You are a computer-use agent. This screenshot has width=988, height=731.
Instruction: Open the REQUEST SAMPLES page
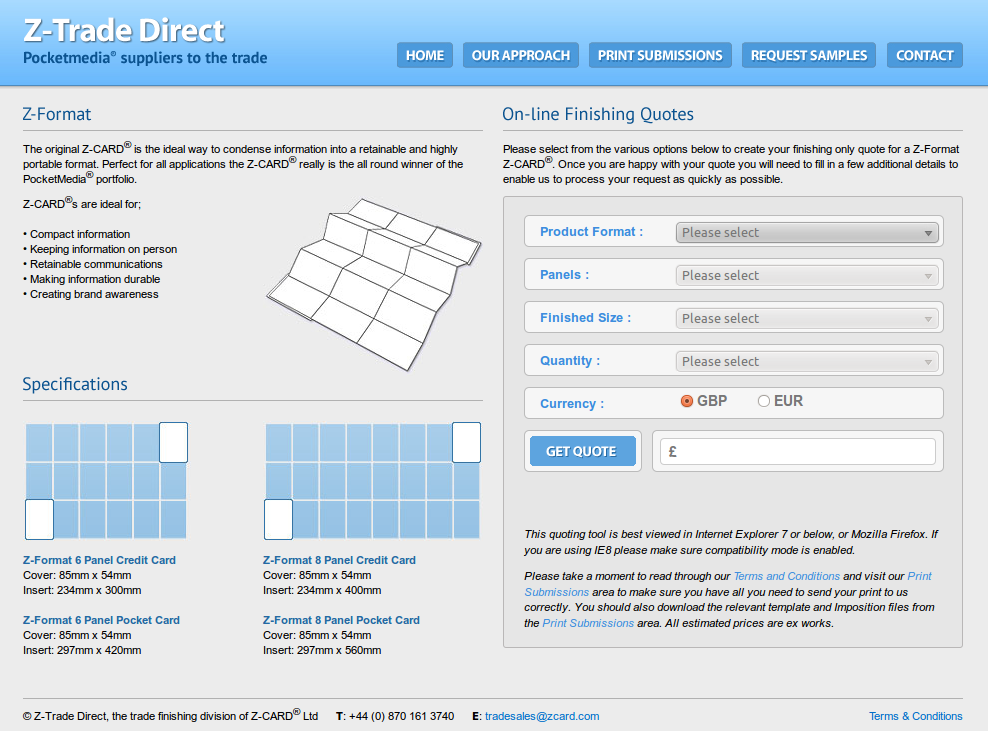[809, 55]
